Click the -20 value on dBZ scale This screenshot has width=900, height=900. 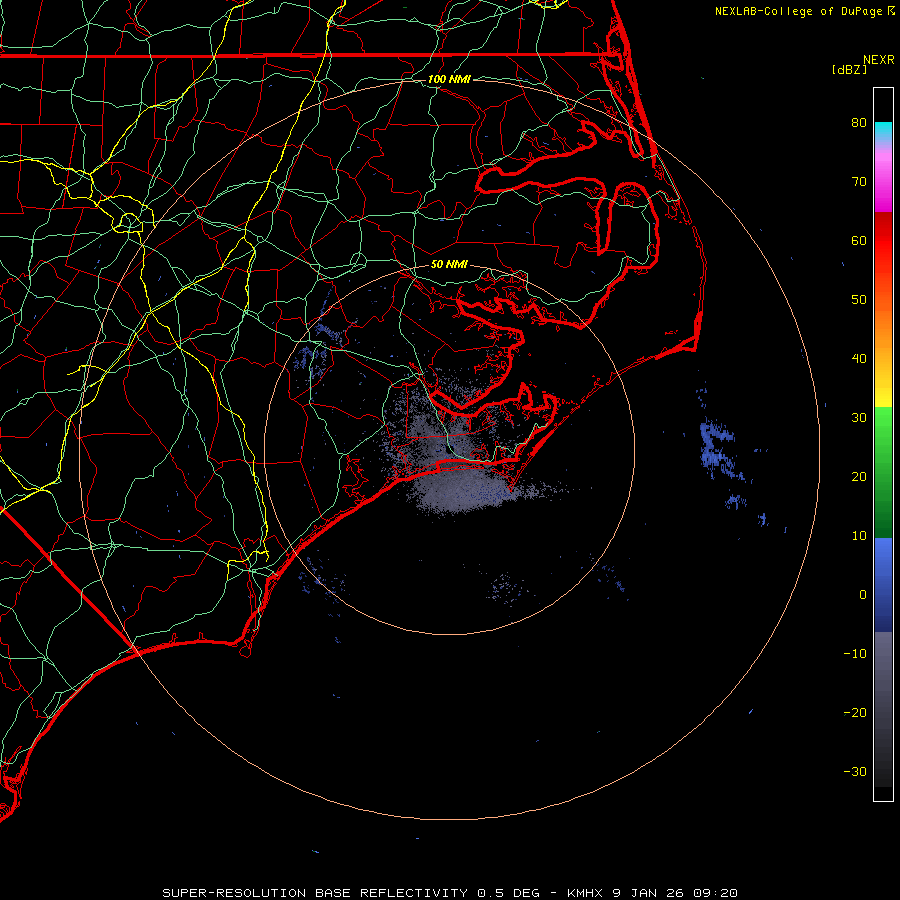[855, 712]
